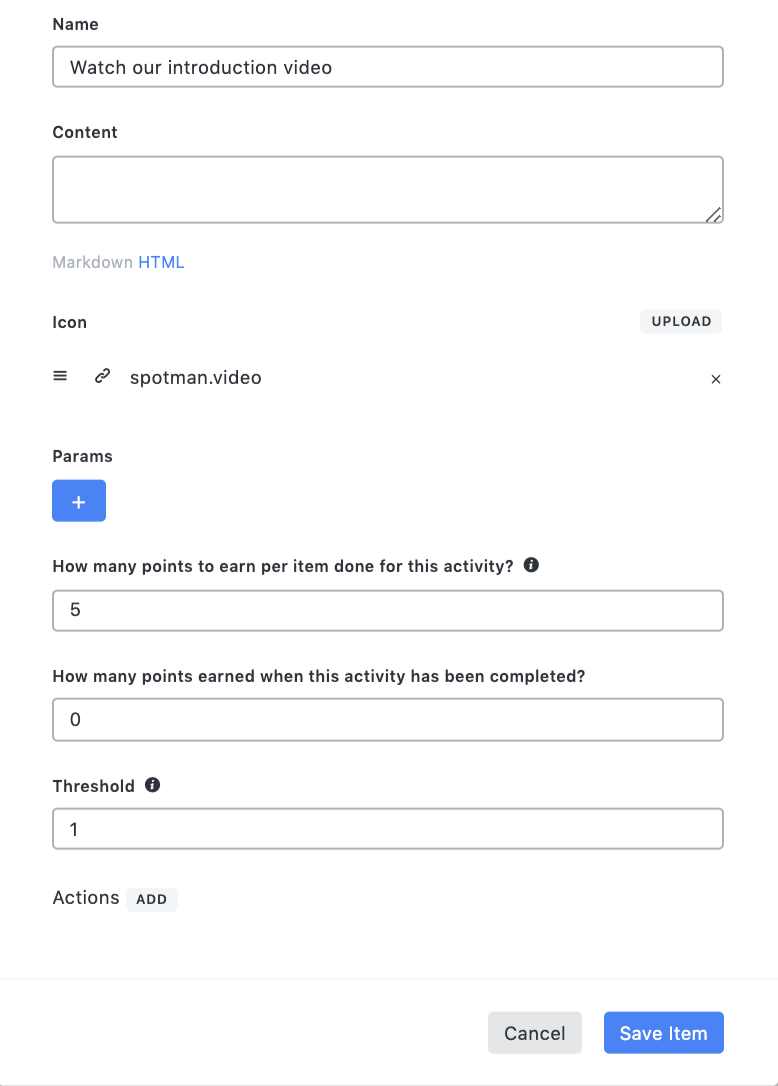
Task: Select the completion points field showing 0
Action: pyautogui.click(x=387, y=719)
